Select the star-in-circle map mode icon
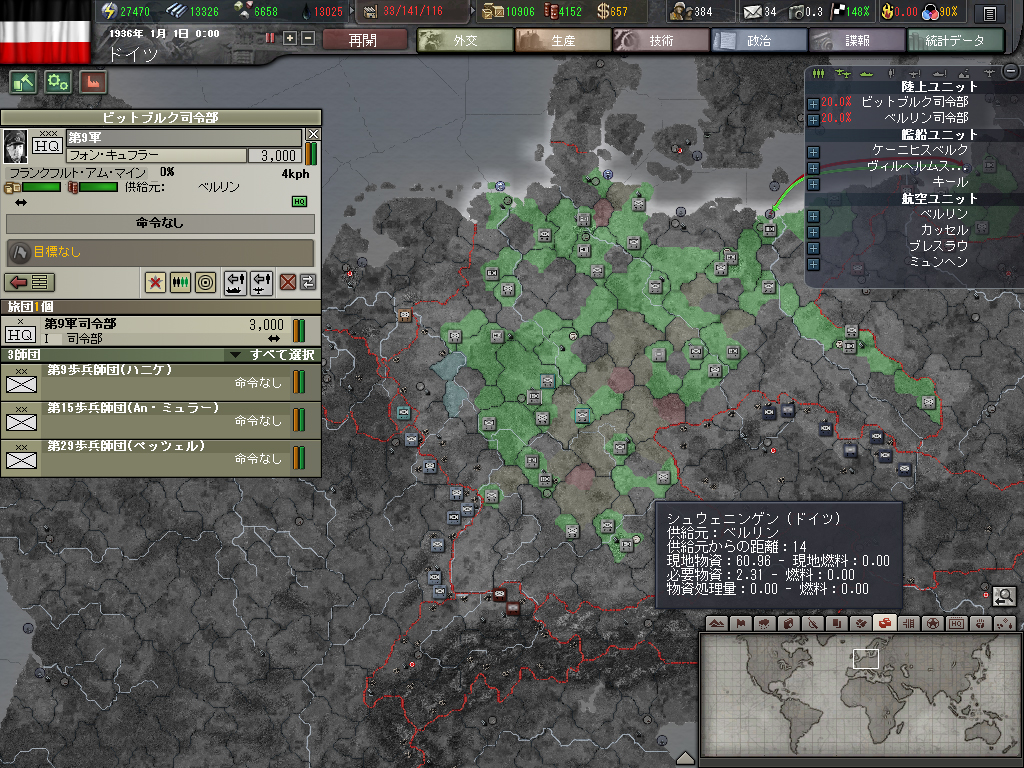 (933, 623)
